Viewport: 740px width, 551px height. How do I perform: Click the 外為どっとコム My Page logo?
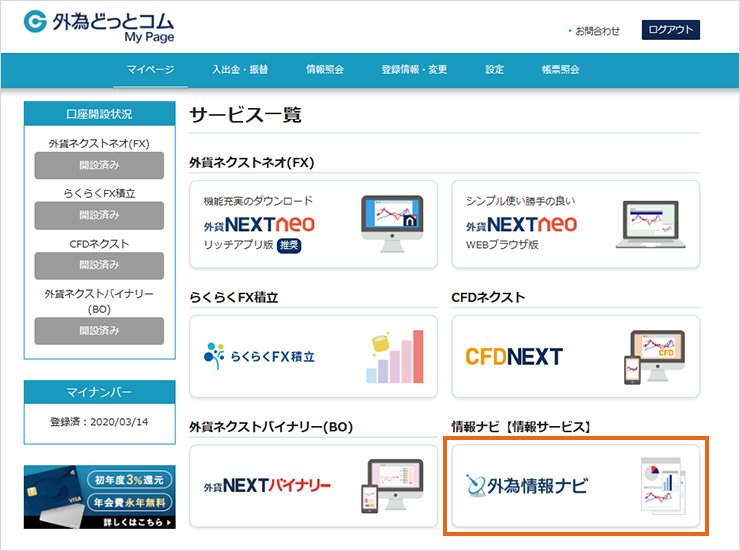click(102, 27)
